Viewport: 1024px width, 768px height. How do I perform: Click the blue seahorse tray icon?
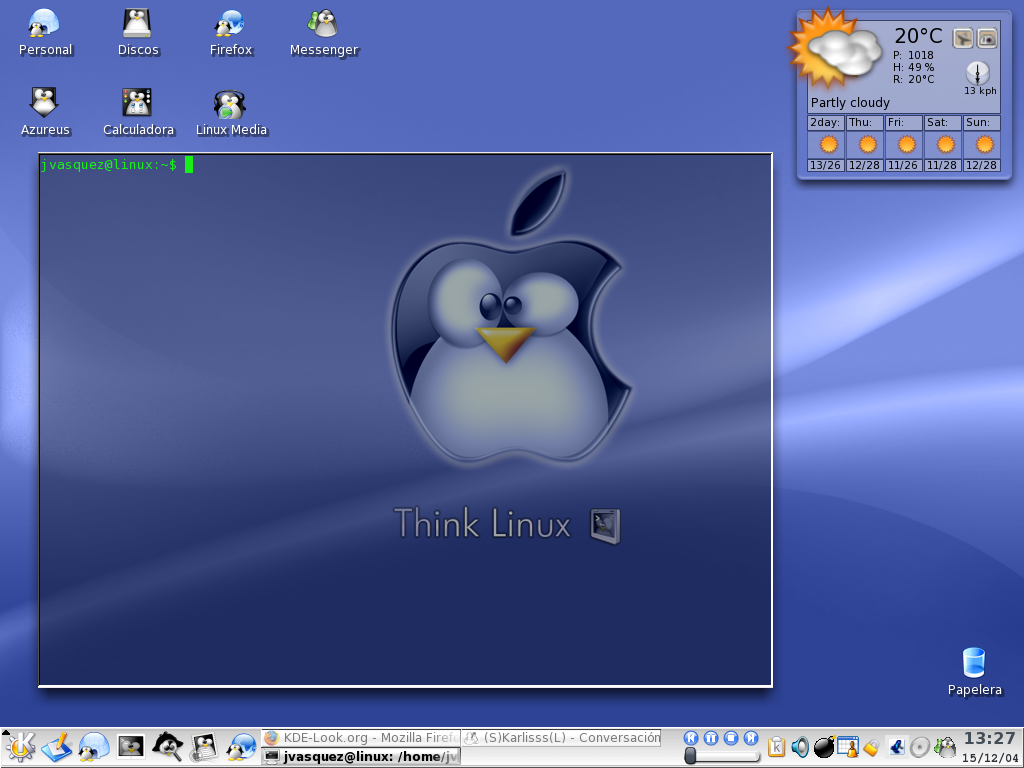pos(896,746)
